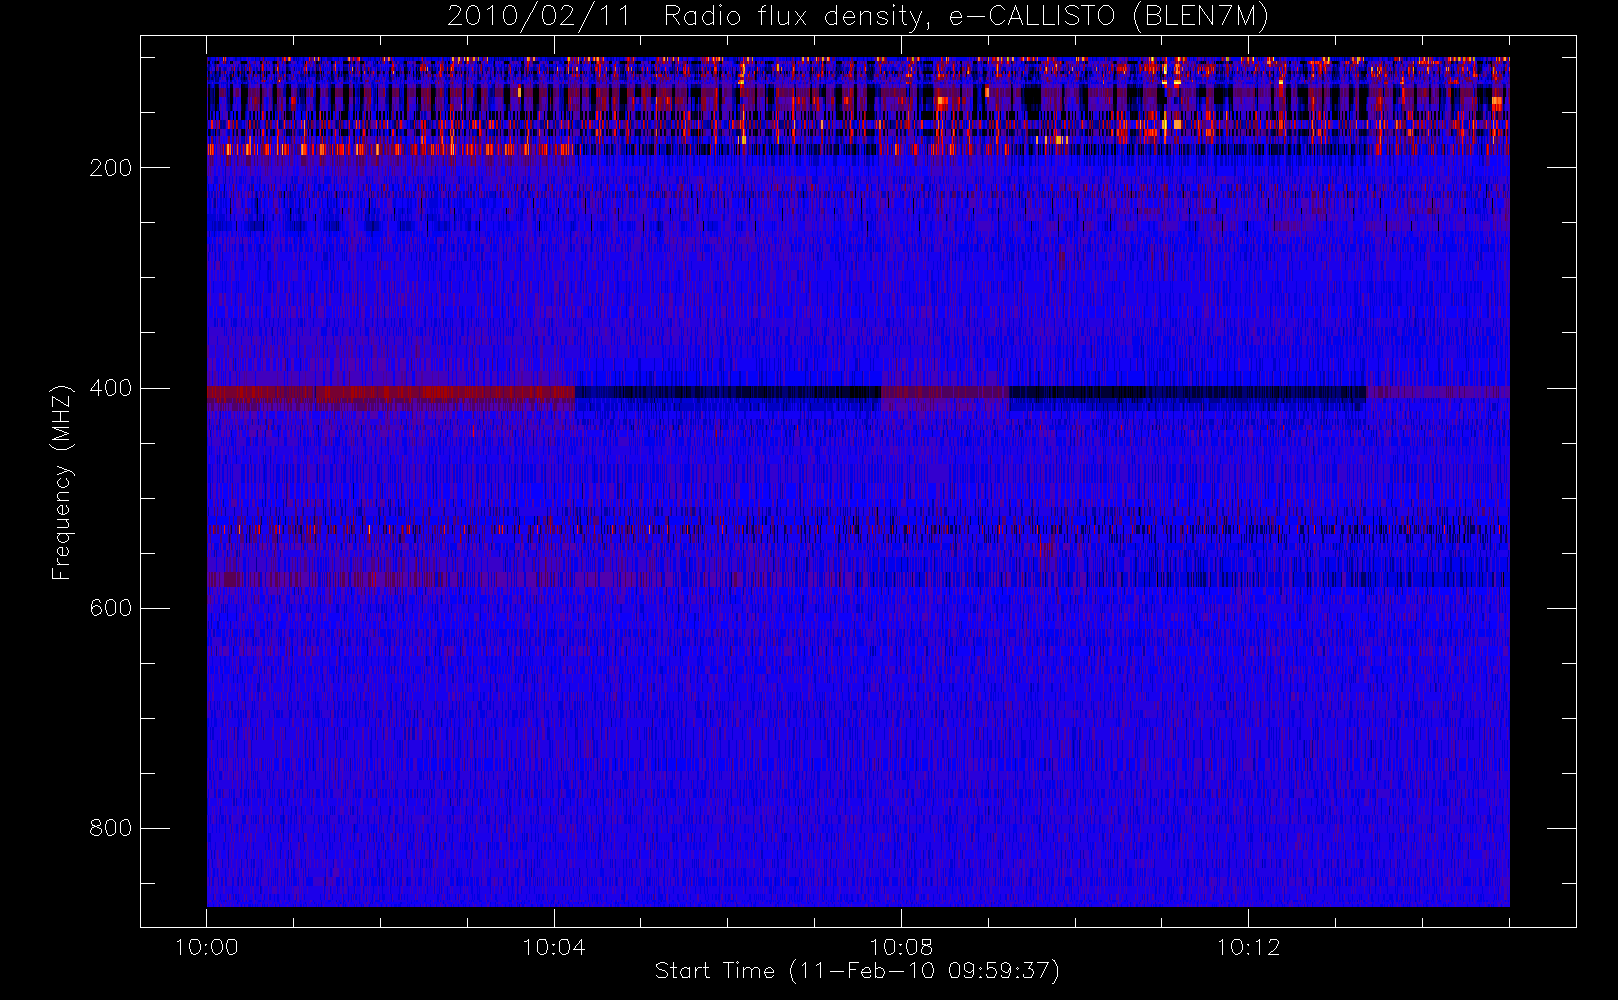Click the 10:04 time tick label

pyautogui.click(x=553, y=947)
